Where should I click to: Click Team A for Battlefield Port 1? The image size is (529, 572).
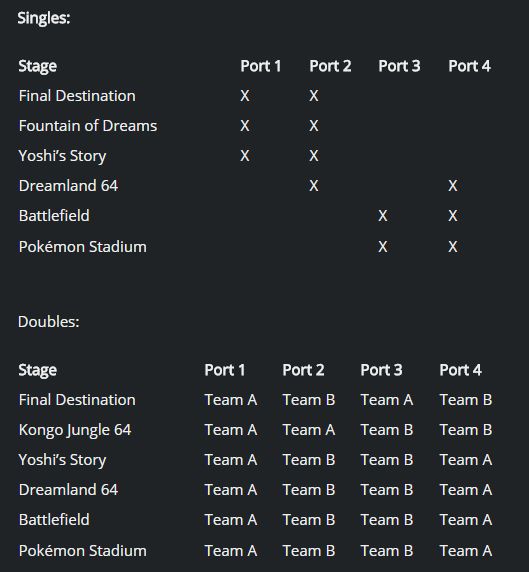231,519
